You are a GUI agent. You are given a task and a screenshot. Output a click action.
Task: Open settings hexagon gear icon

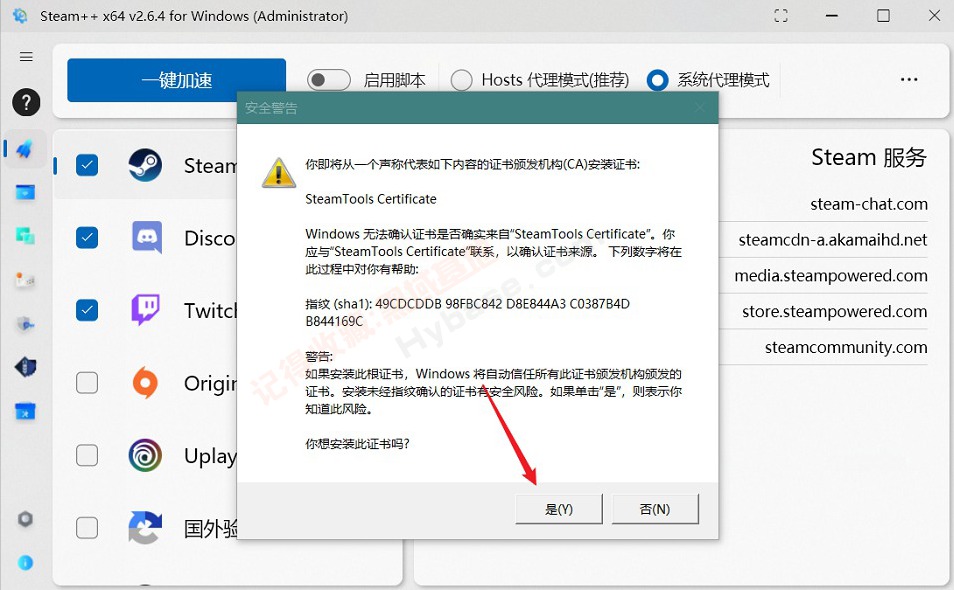[x=25, y=519]
